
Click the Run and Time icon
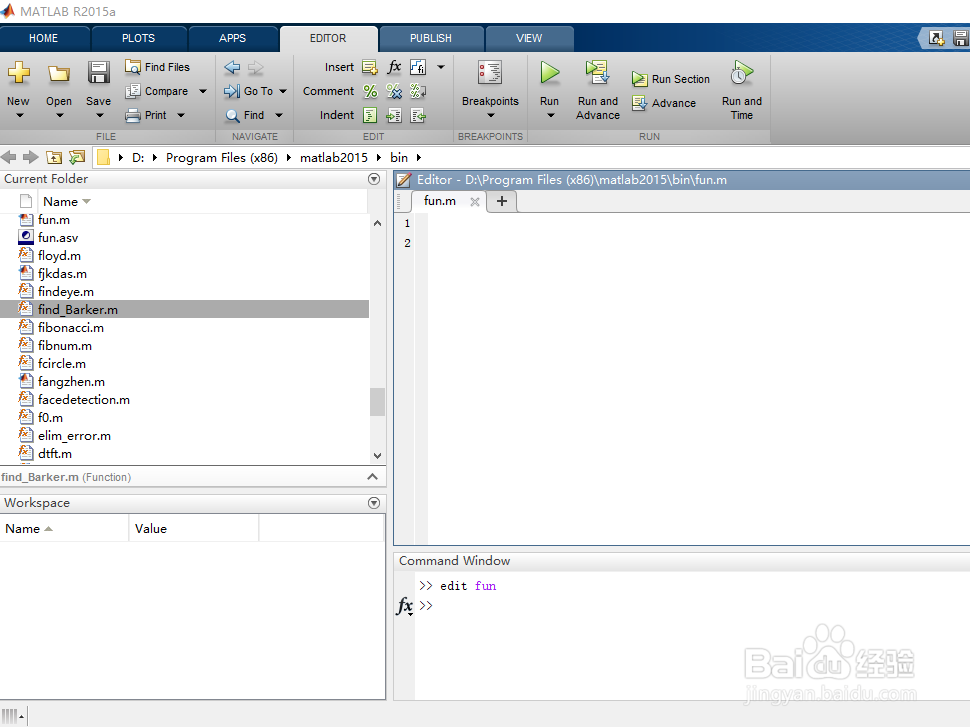pos(742,72)
